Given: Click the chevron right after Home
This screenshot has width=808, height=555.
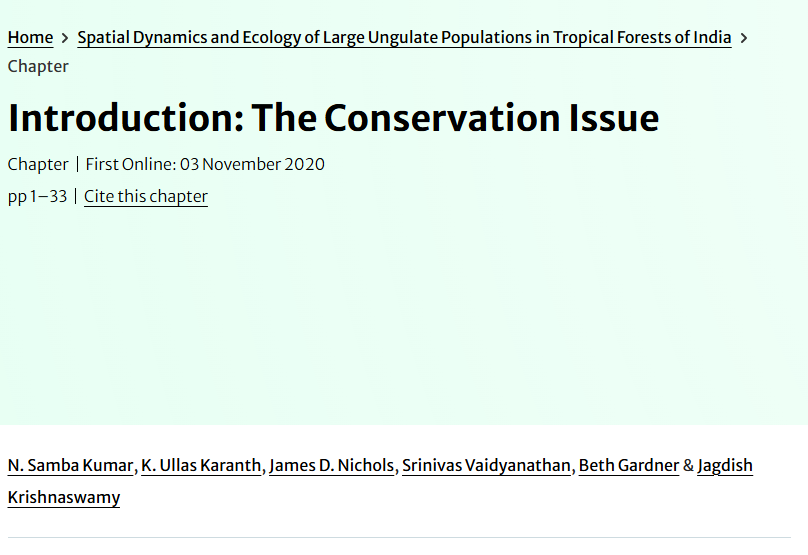Looking at the screenshot, I should tap(65, 38).
